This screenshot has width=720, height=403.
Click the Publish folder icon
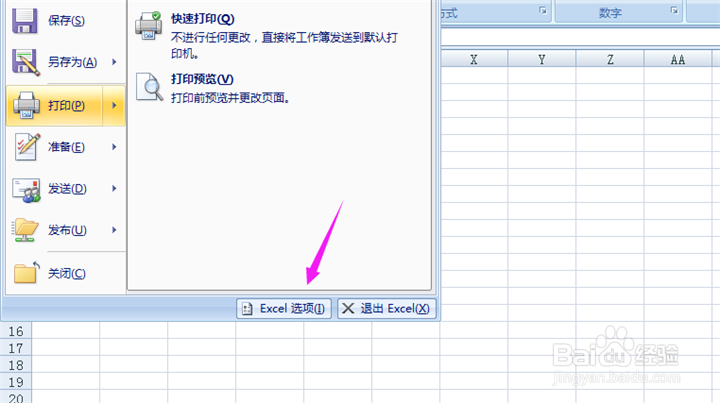tap(25, 230)
